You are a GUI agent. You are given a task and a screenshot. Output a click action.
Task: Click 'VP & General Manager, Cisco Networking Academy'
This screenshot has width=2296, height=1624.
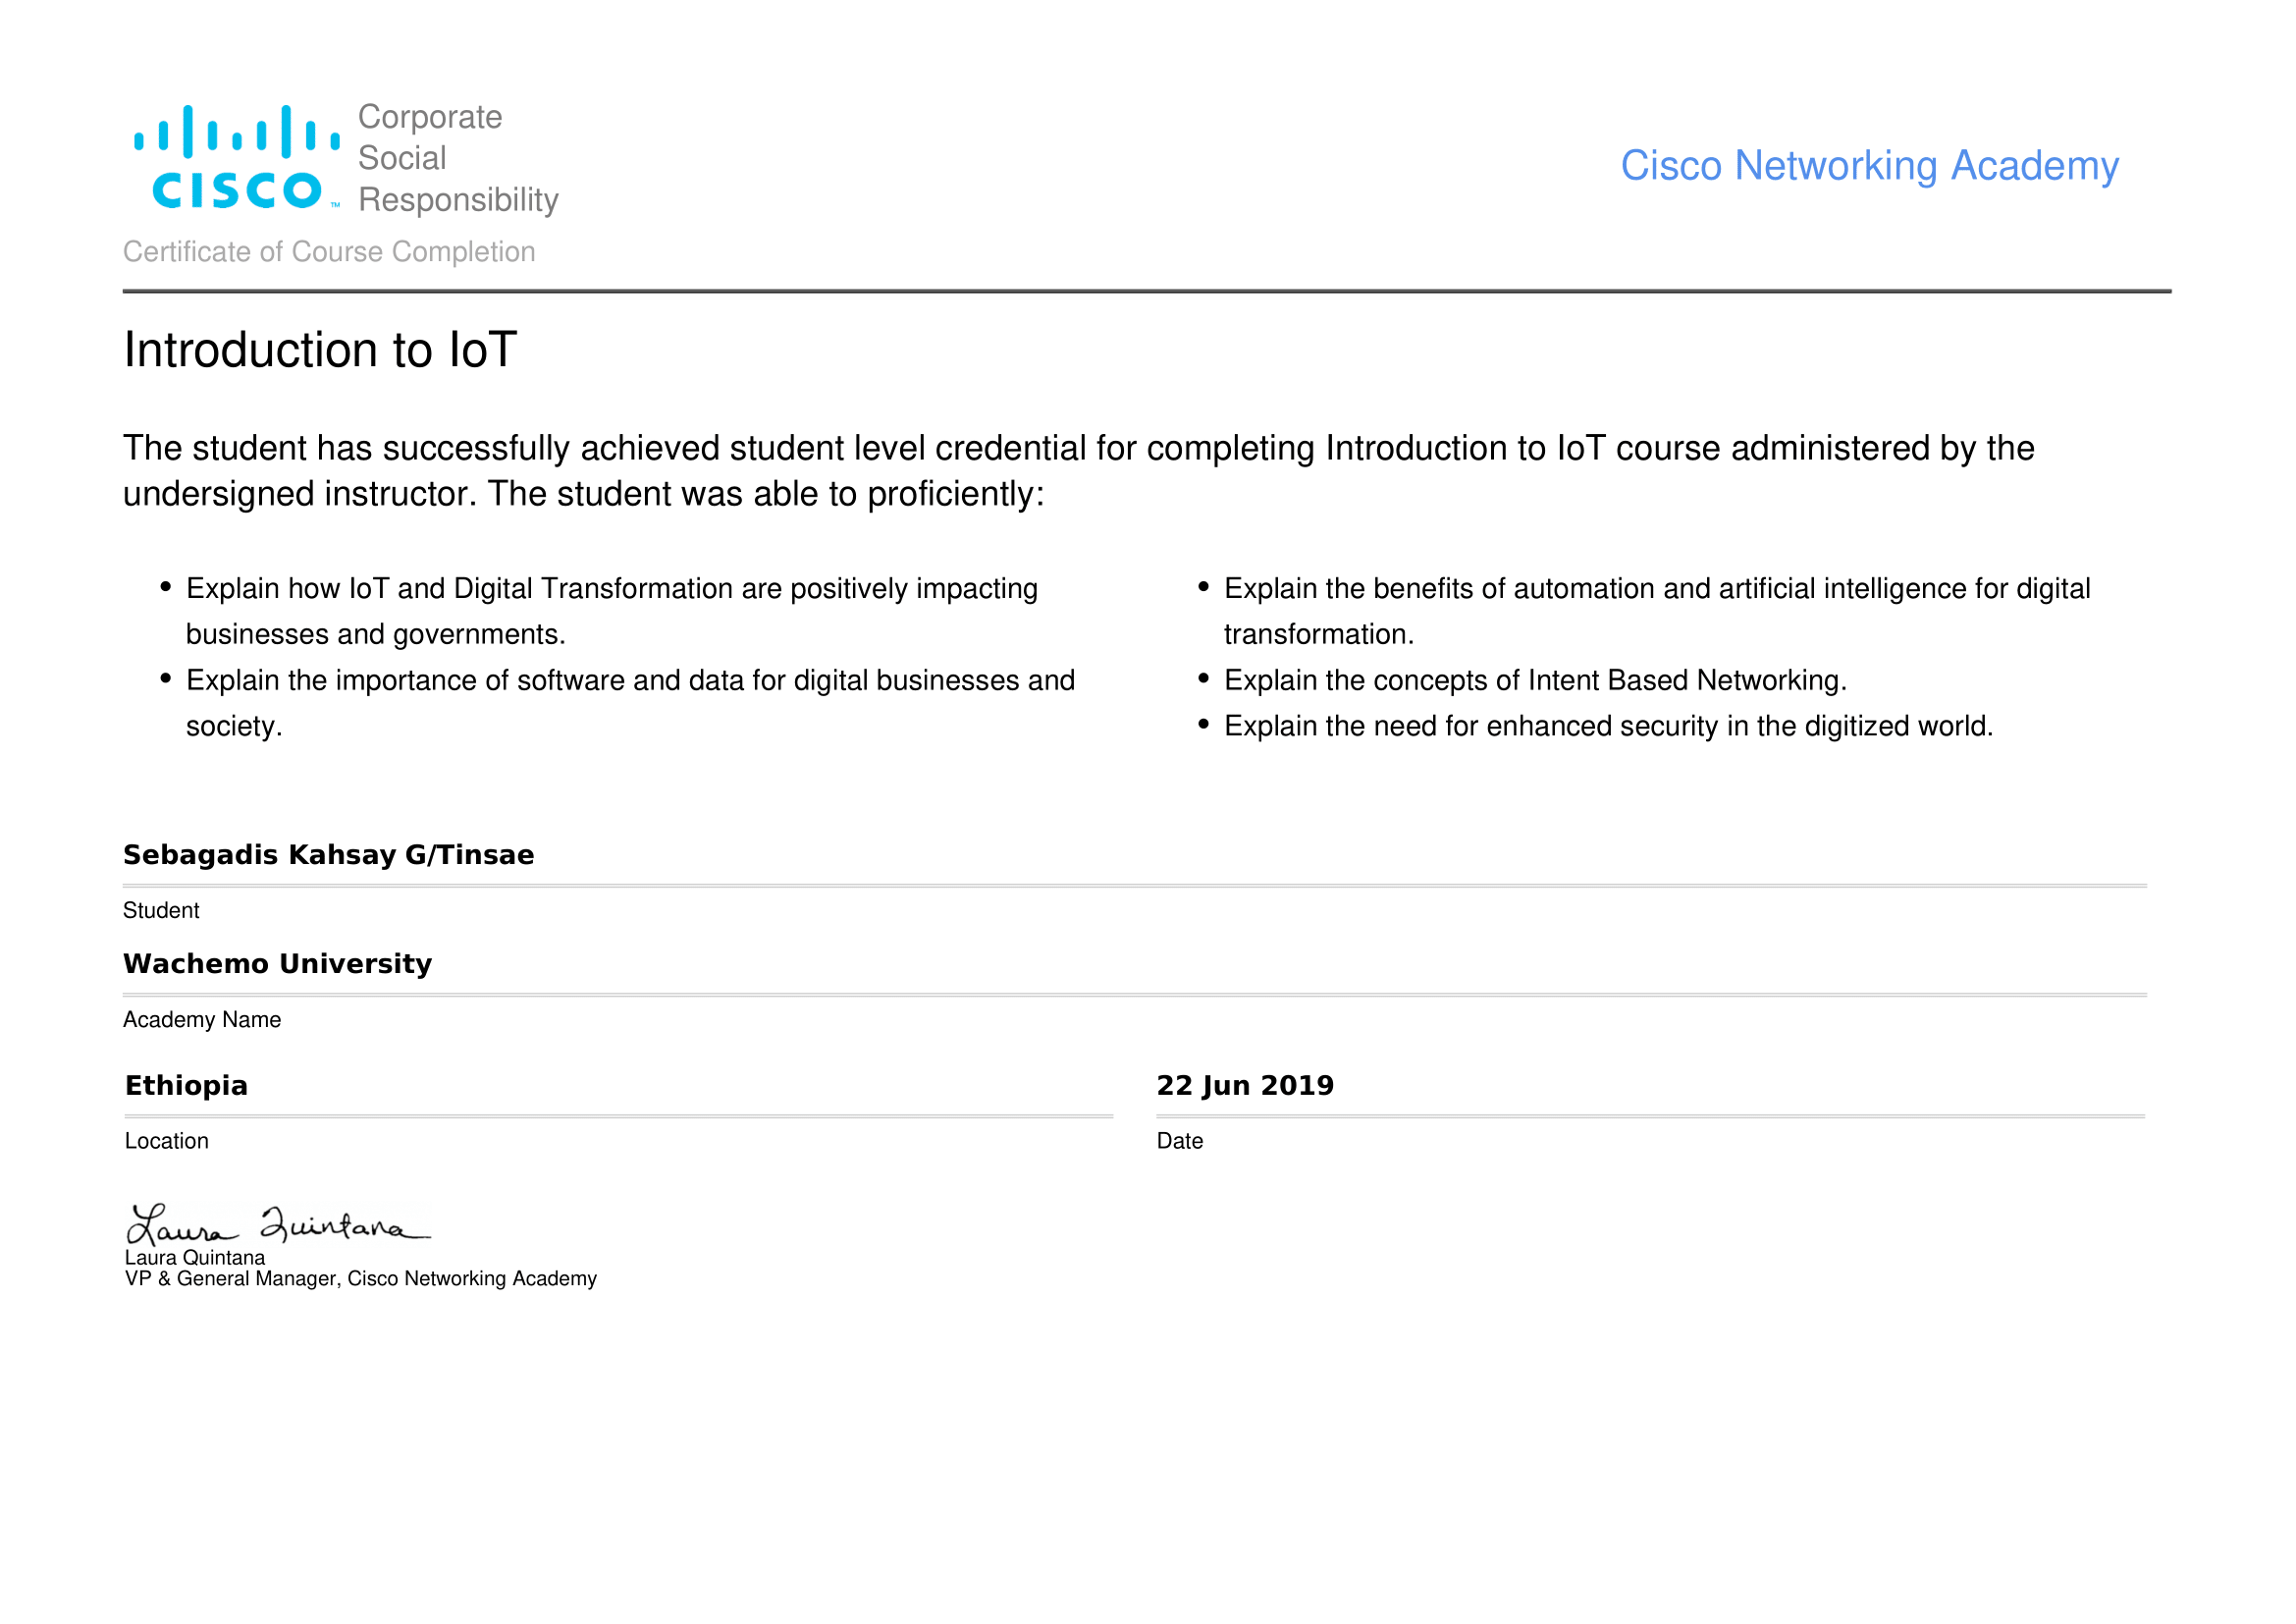[x=361, y=1279]
